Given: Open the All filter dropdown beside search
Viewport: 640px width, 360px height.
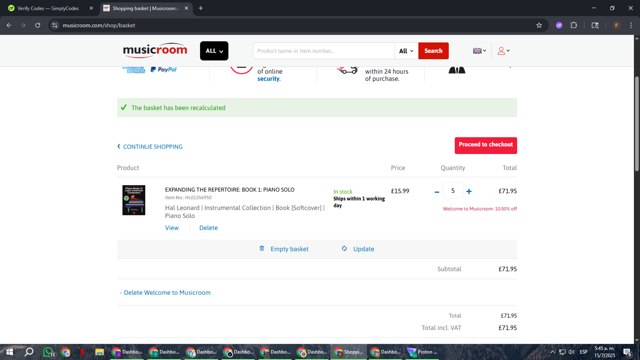Looking at the screenshot, I should [x=406, y=51].
